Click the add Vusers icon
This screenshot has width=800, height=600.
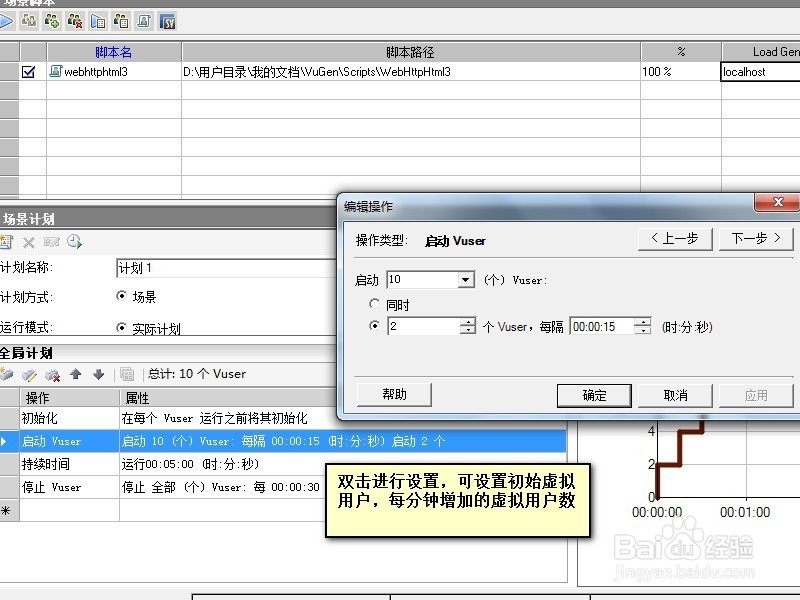52,20
